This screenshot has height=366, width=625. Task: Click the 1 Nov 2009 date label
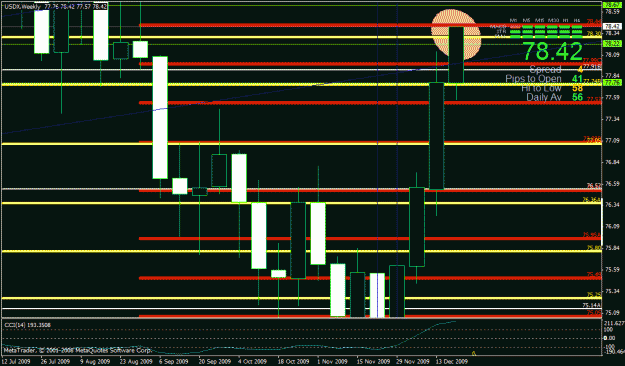click(x=331, y=362)
